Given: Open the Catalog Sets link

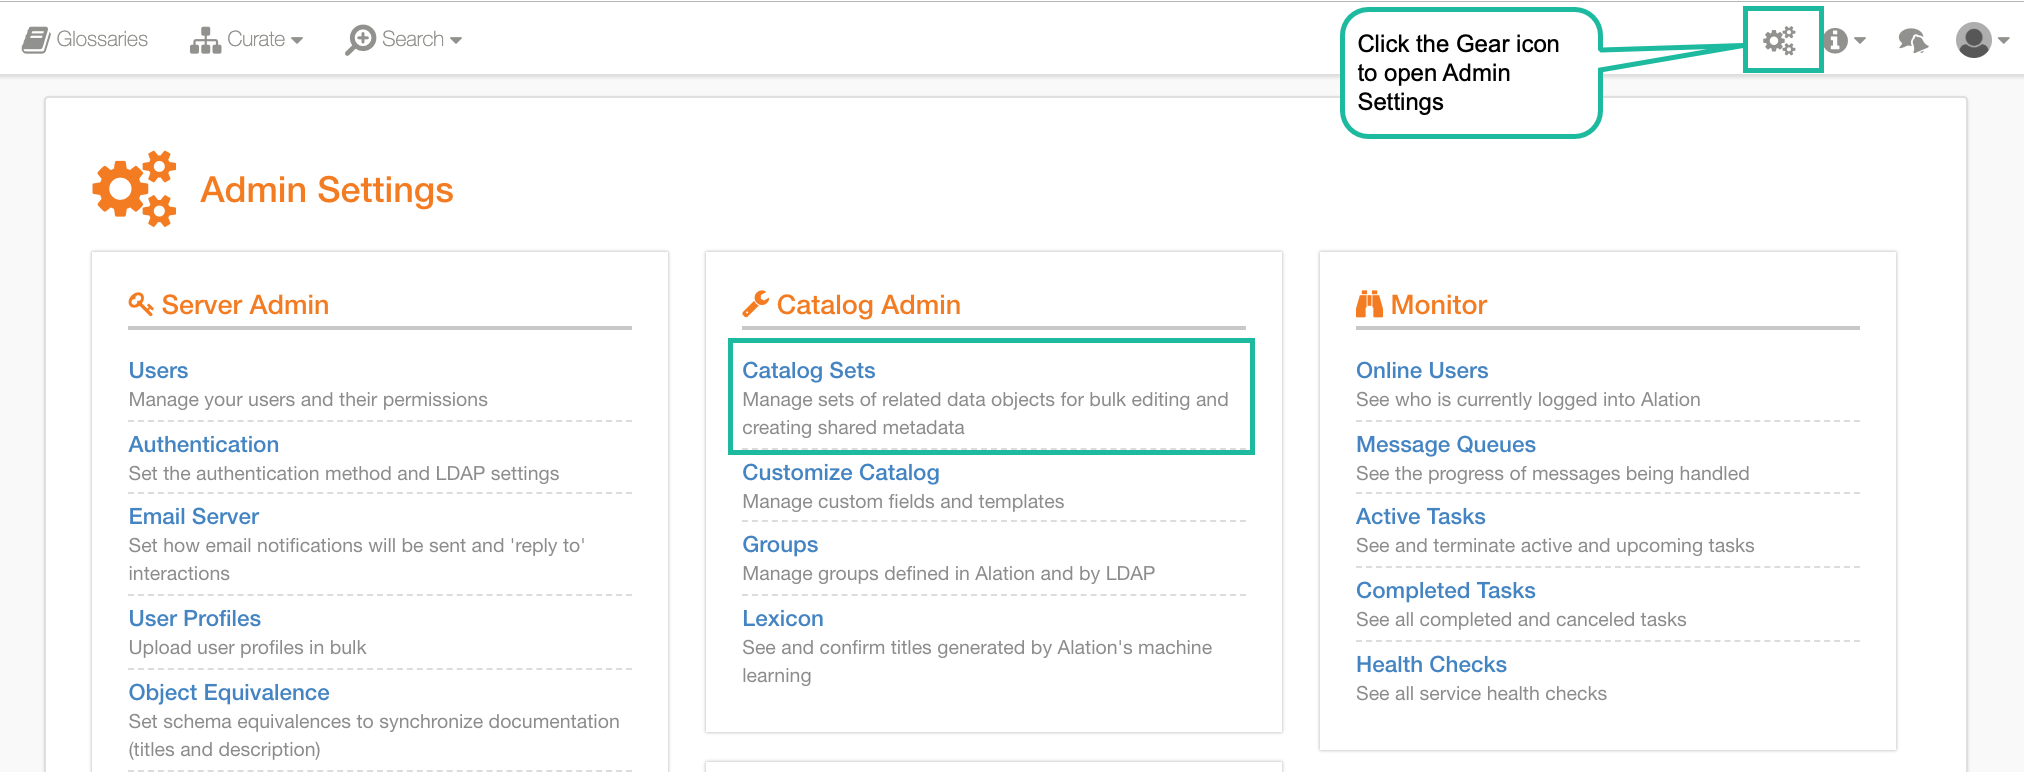Looking at the screenshot, I should [809, 370].
